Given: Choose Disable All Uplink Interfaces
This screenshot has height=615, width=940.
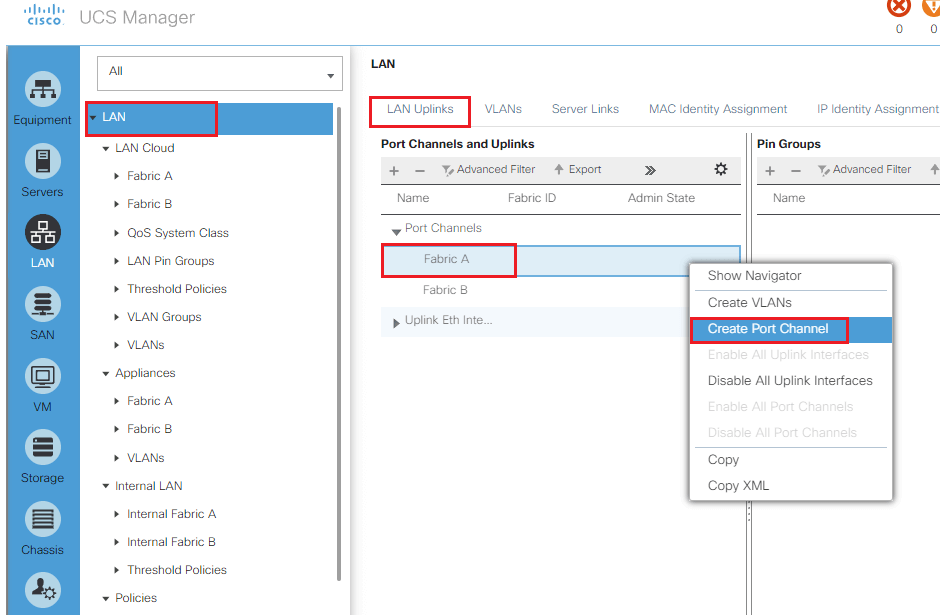Looking at the screenshot, I should click(x=791, y=381).
